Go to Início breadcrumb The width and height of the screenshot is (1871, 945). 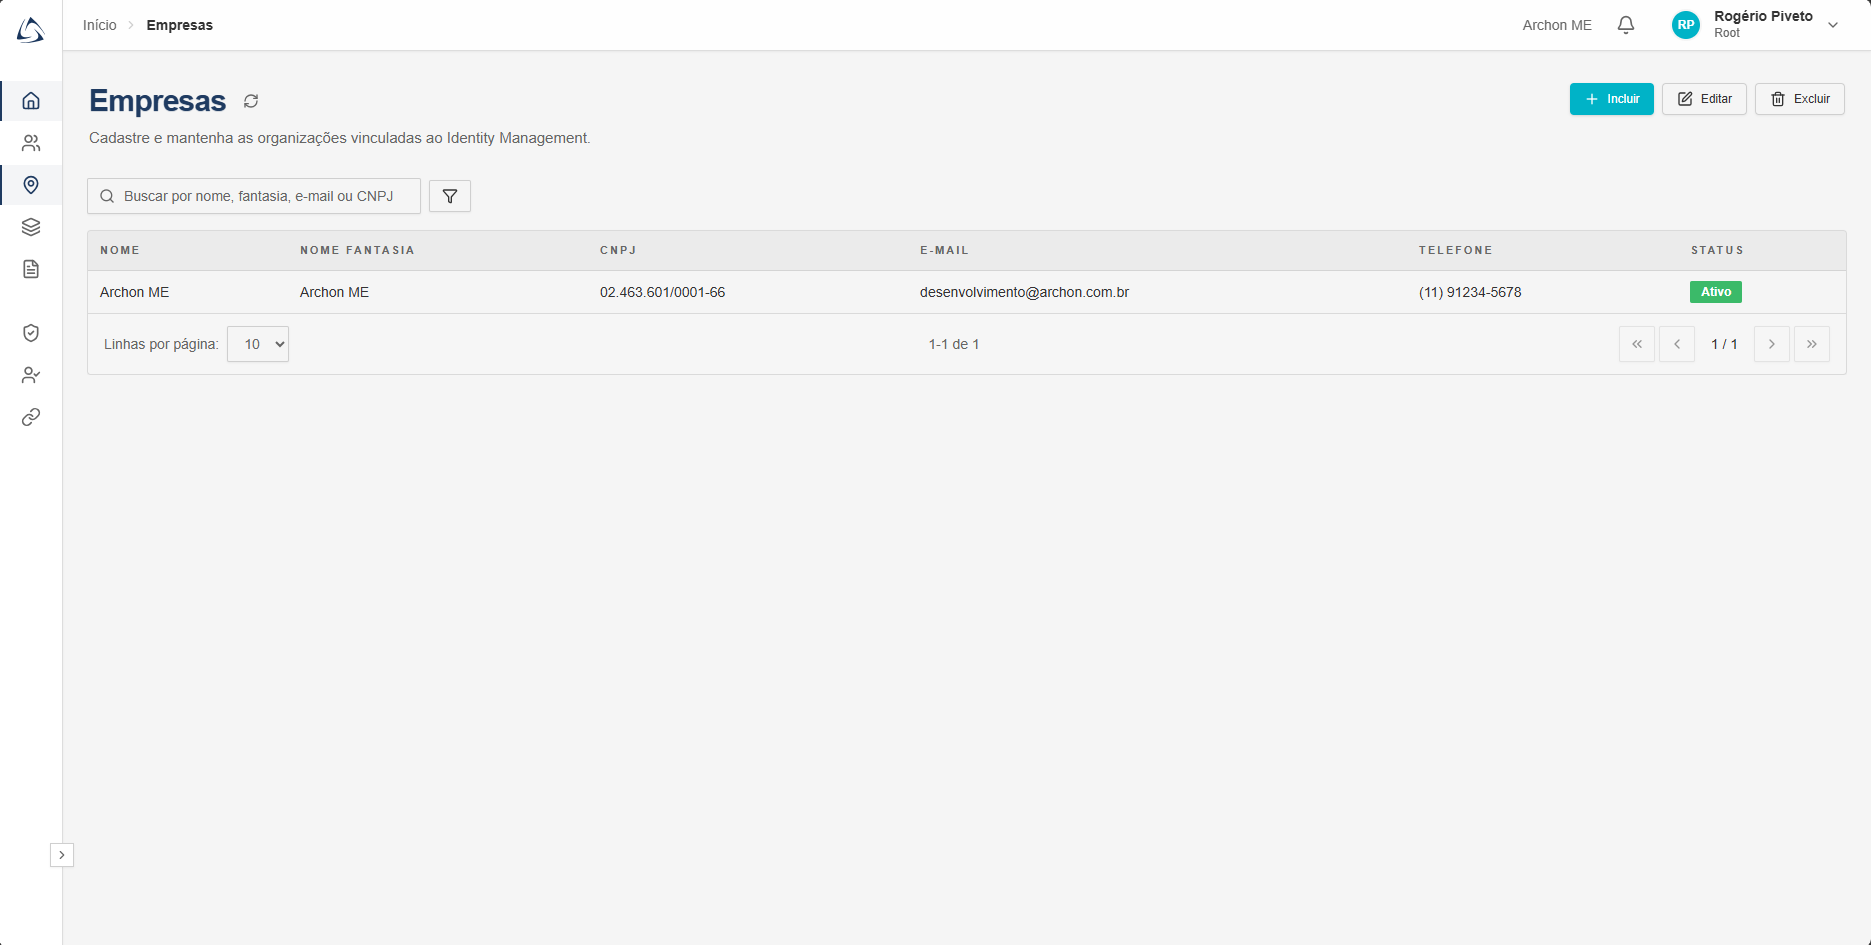(x=99, y=25)
